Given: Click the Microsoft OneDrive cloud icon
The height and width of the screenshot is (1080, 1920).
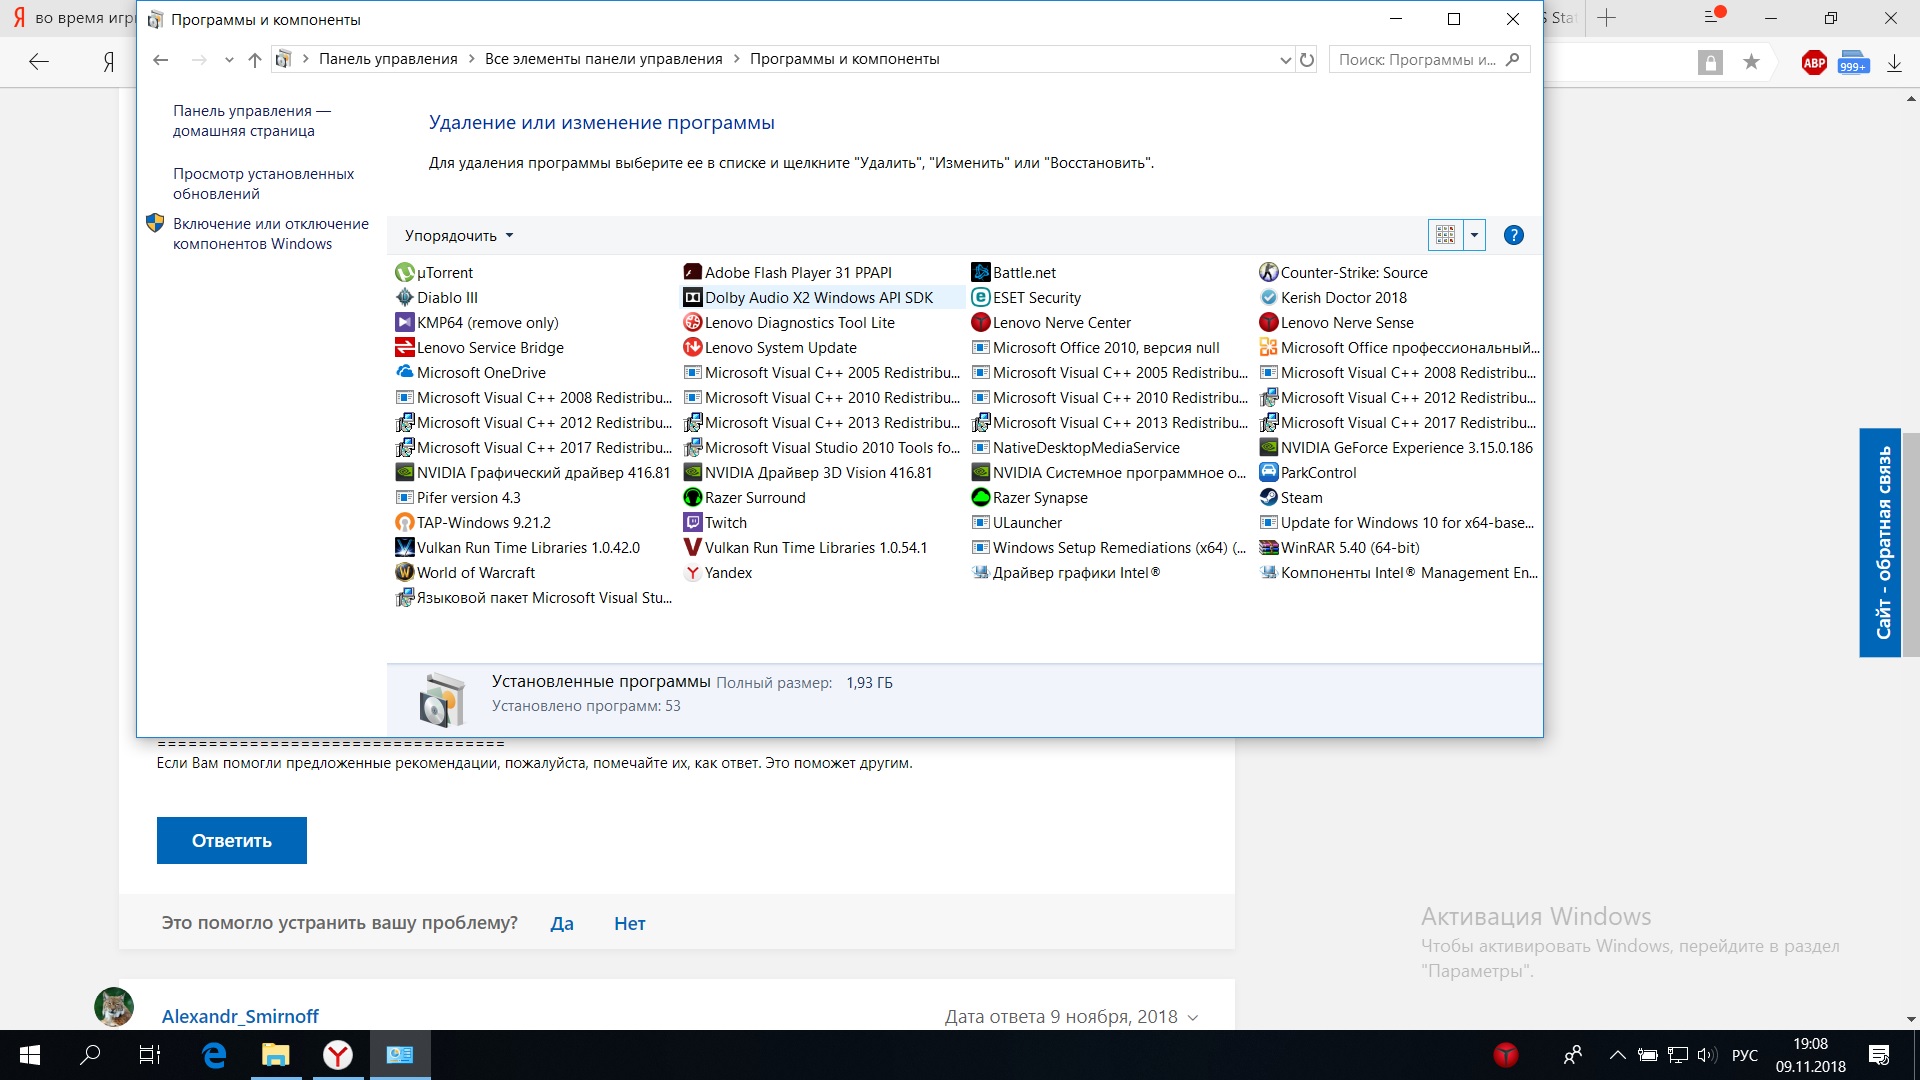Looking at the screenshot, I should tap(405, 372).
